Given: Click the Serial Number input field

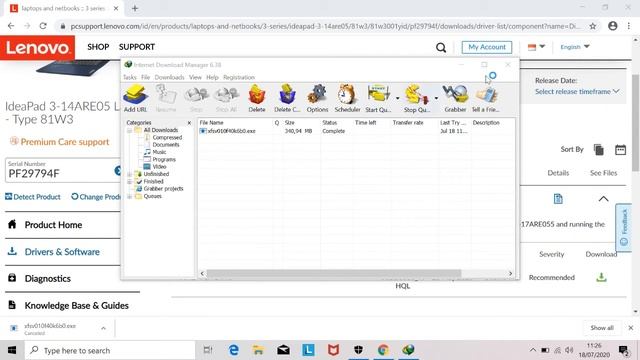Looking at the screenshot, I should click(63, 170).
